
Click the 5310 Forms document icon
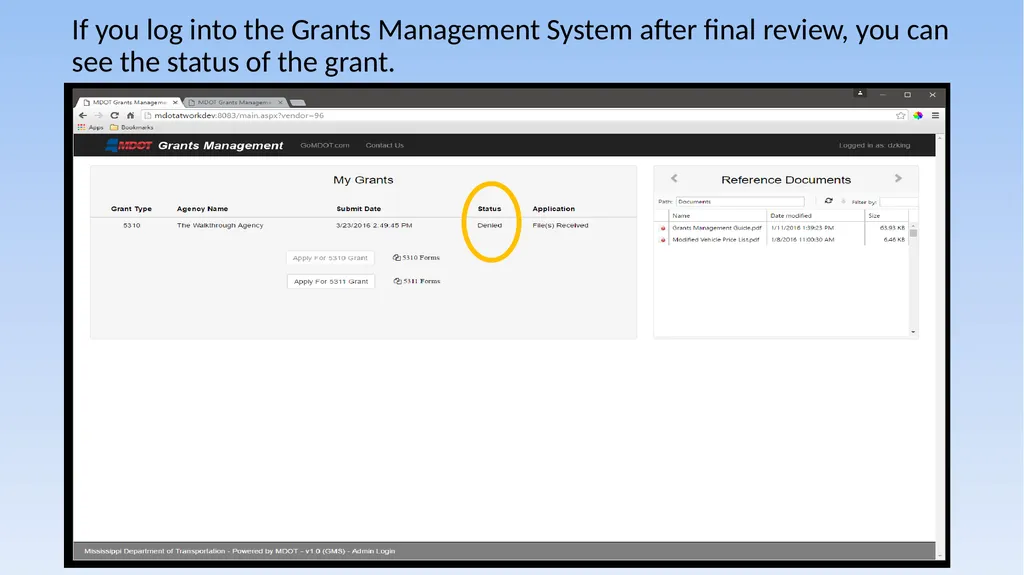[396, 257]
